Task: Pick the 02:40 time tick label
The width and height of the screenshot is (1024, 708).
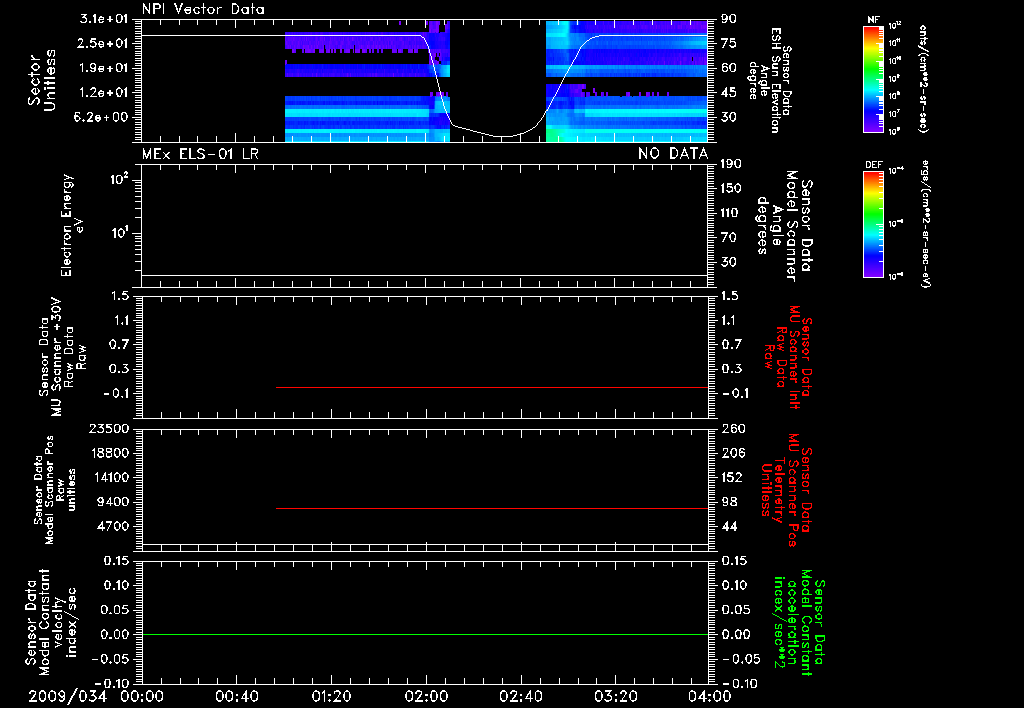Action: [x=520, y=696]
